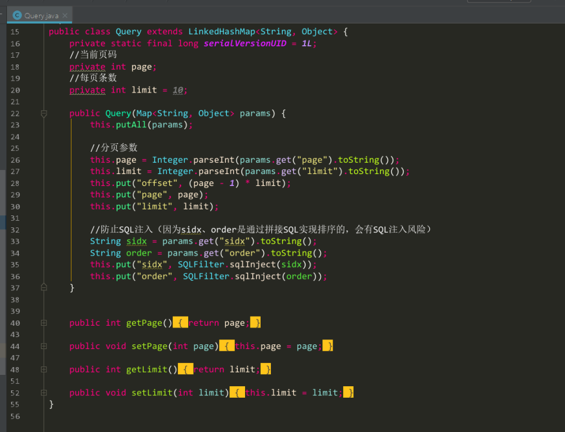Expand folded closing brace of getPage()

click(255, 322)
